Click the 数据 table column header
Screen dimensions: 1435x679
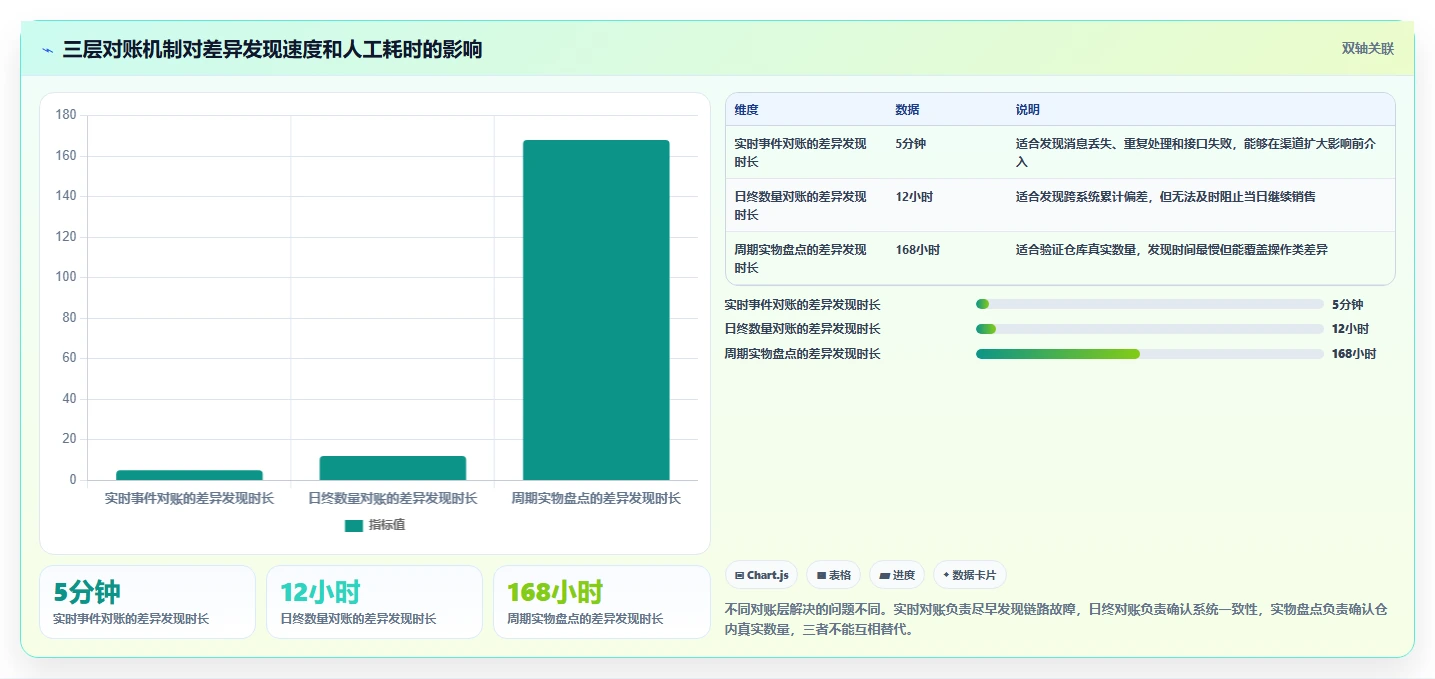[907, 110]
